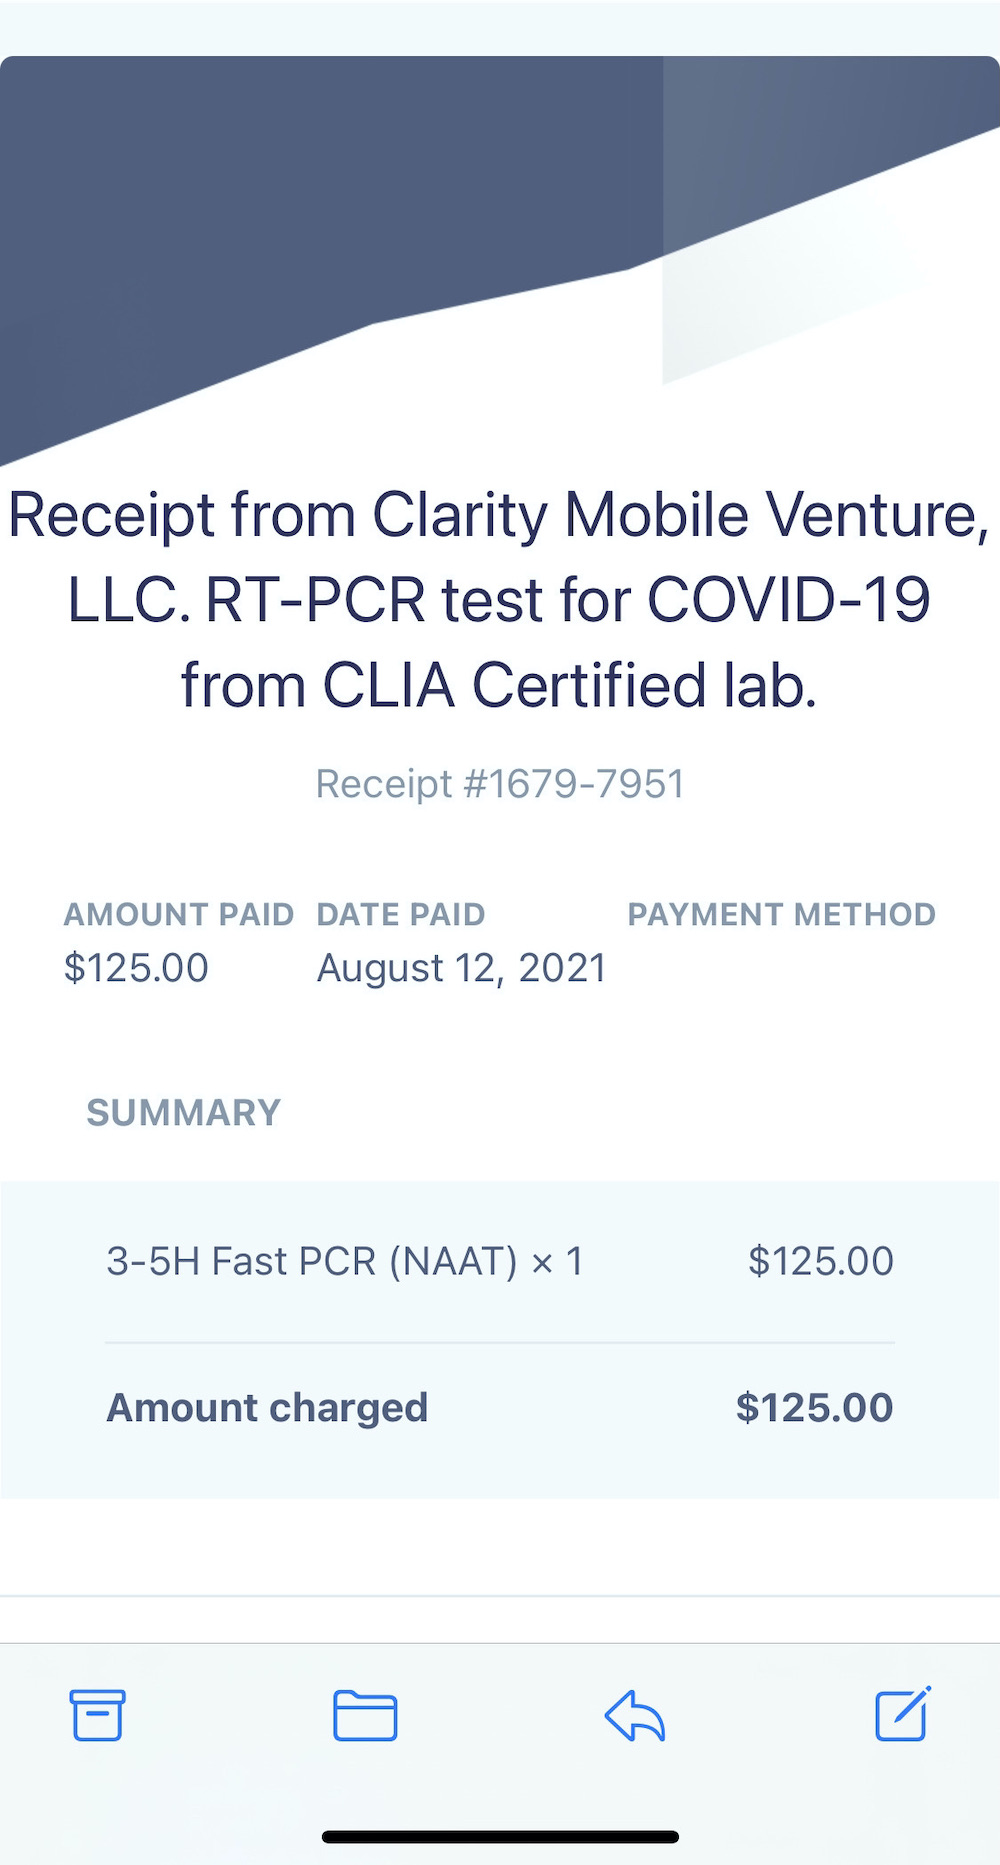1000x1865 pixels.
Task: Select the bold $125.00 total charged
Action: (814, 1408)
